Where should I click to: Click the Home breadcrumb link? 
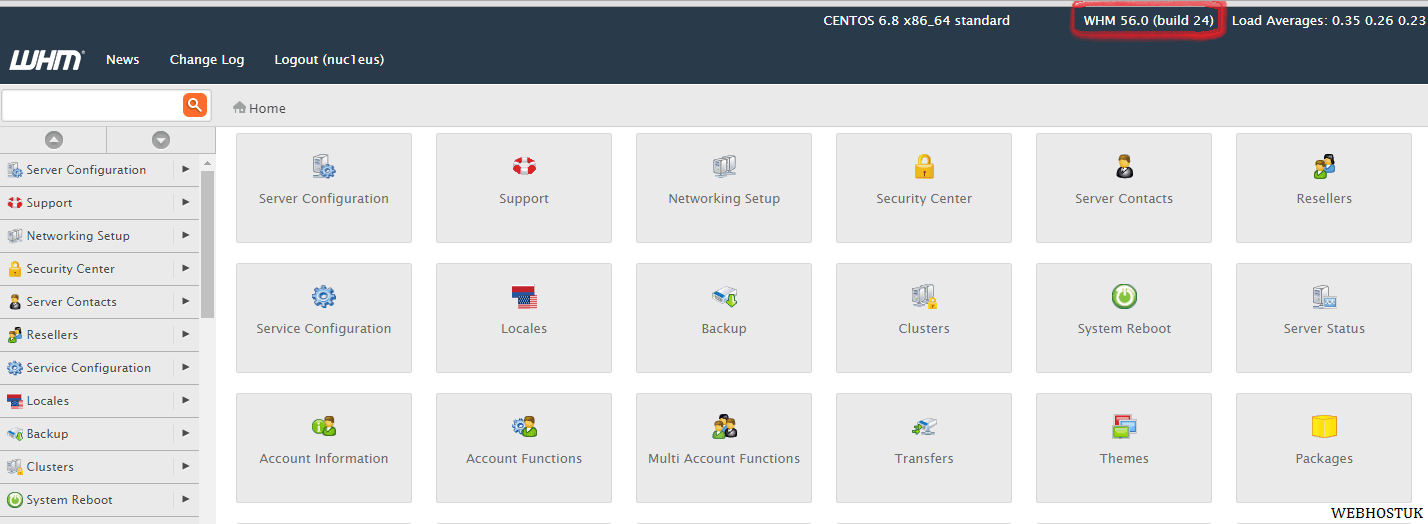point(266,109)
